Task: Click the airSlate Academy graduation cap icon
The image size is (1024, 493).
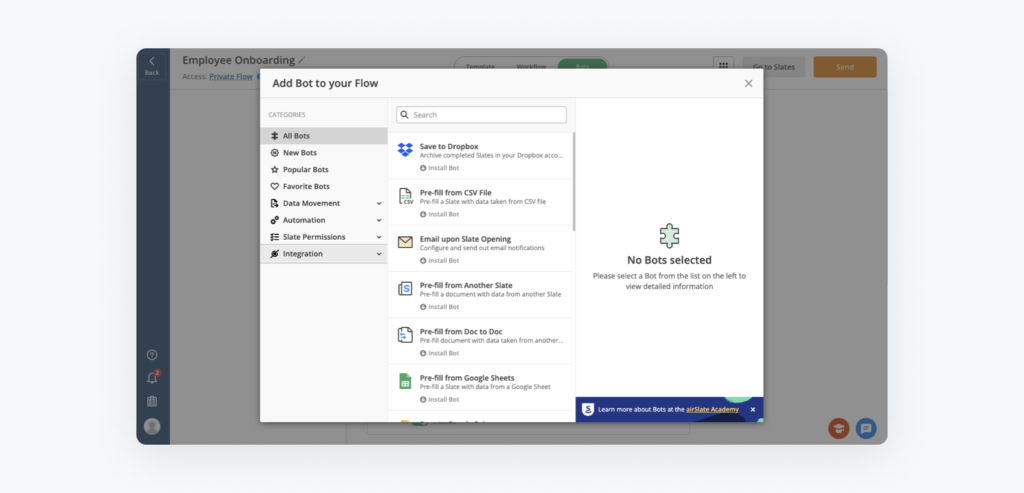Action: [838, 428]
